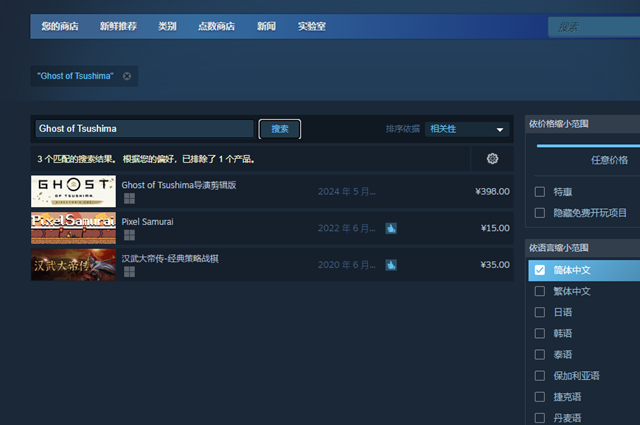
Task: Check 日语 language filter
Action: (x=540, y=312)
